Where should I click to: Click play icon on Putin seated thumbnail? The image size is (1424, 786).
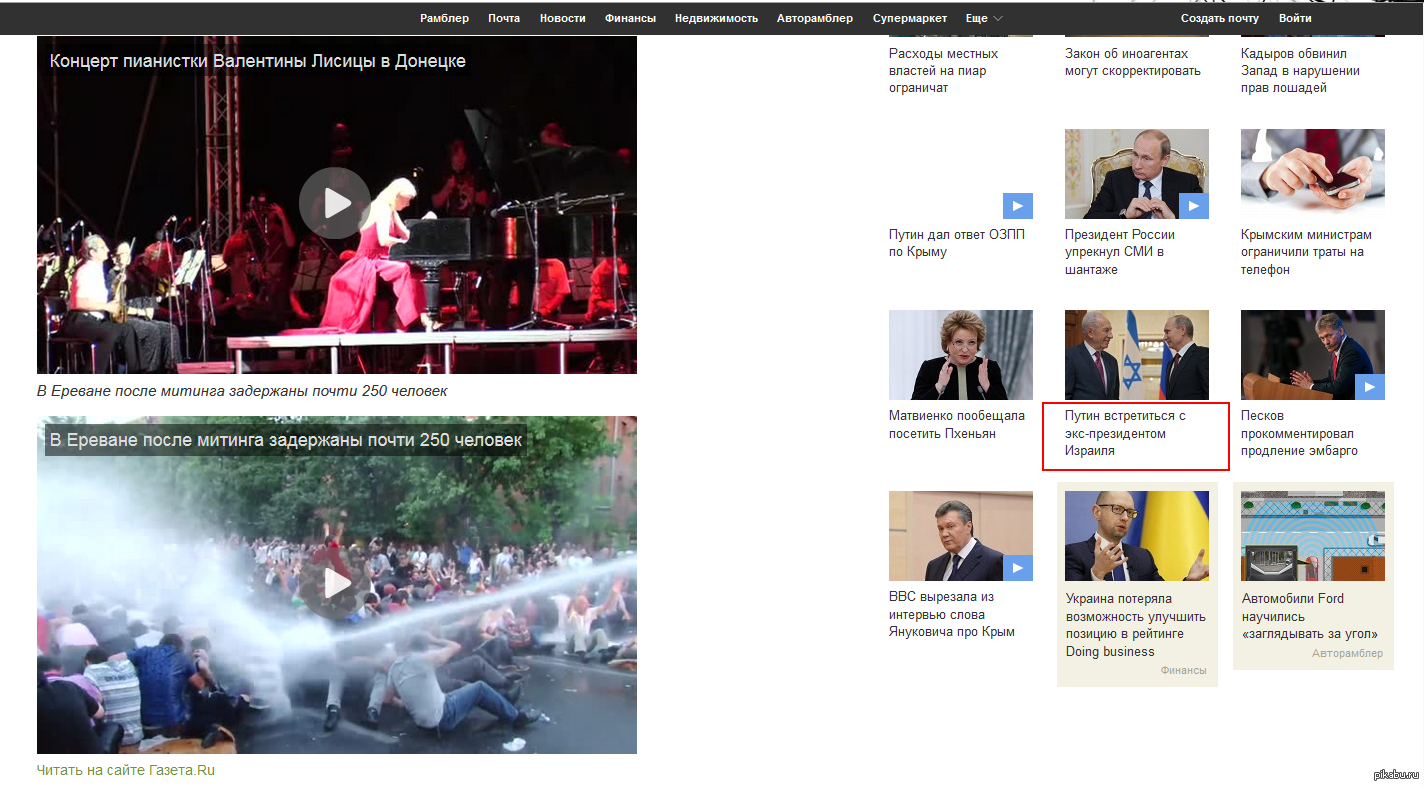pyautogui.click(x=1193, y=206)
